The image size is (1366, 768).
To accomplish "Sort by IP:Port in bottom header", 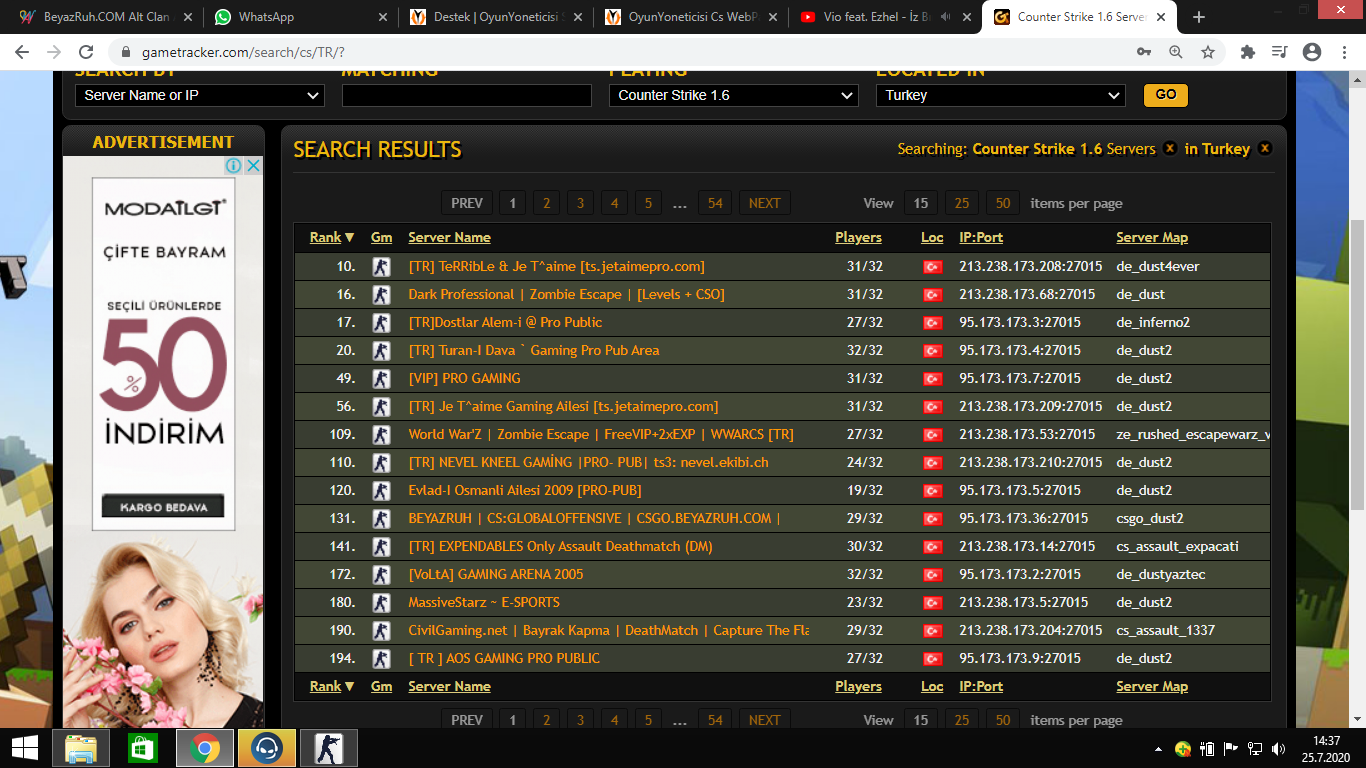I will [x=981, y=686].
